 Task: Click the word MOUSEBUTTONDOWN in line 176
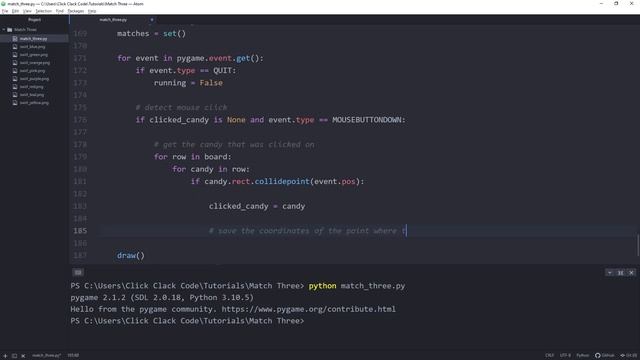click(x=367, y=120)
